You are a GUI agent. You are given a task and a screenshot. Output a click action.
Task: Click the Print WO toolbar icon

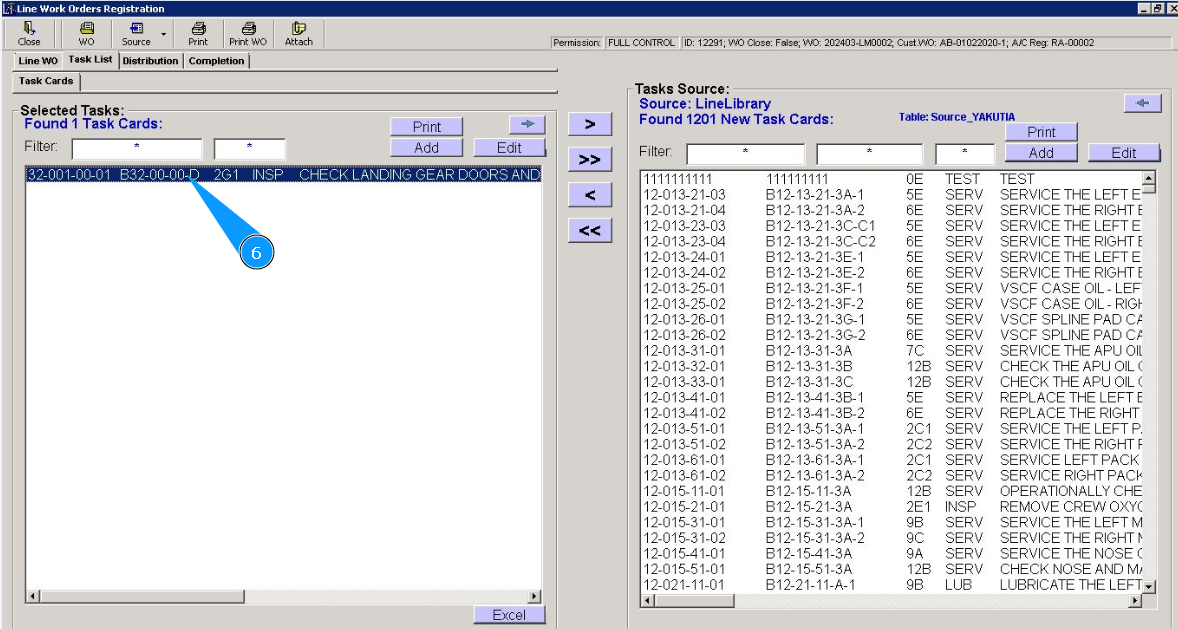coord(248,34)
